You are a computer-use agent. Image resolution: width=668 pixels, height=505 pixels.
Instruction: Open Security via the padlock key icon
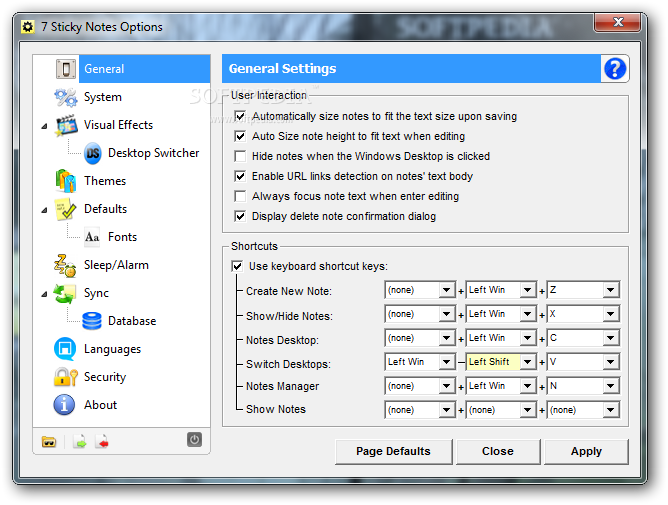[66, 377]
